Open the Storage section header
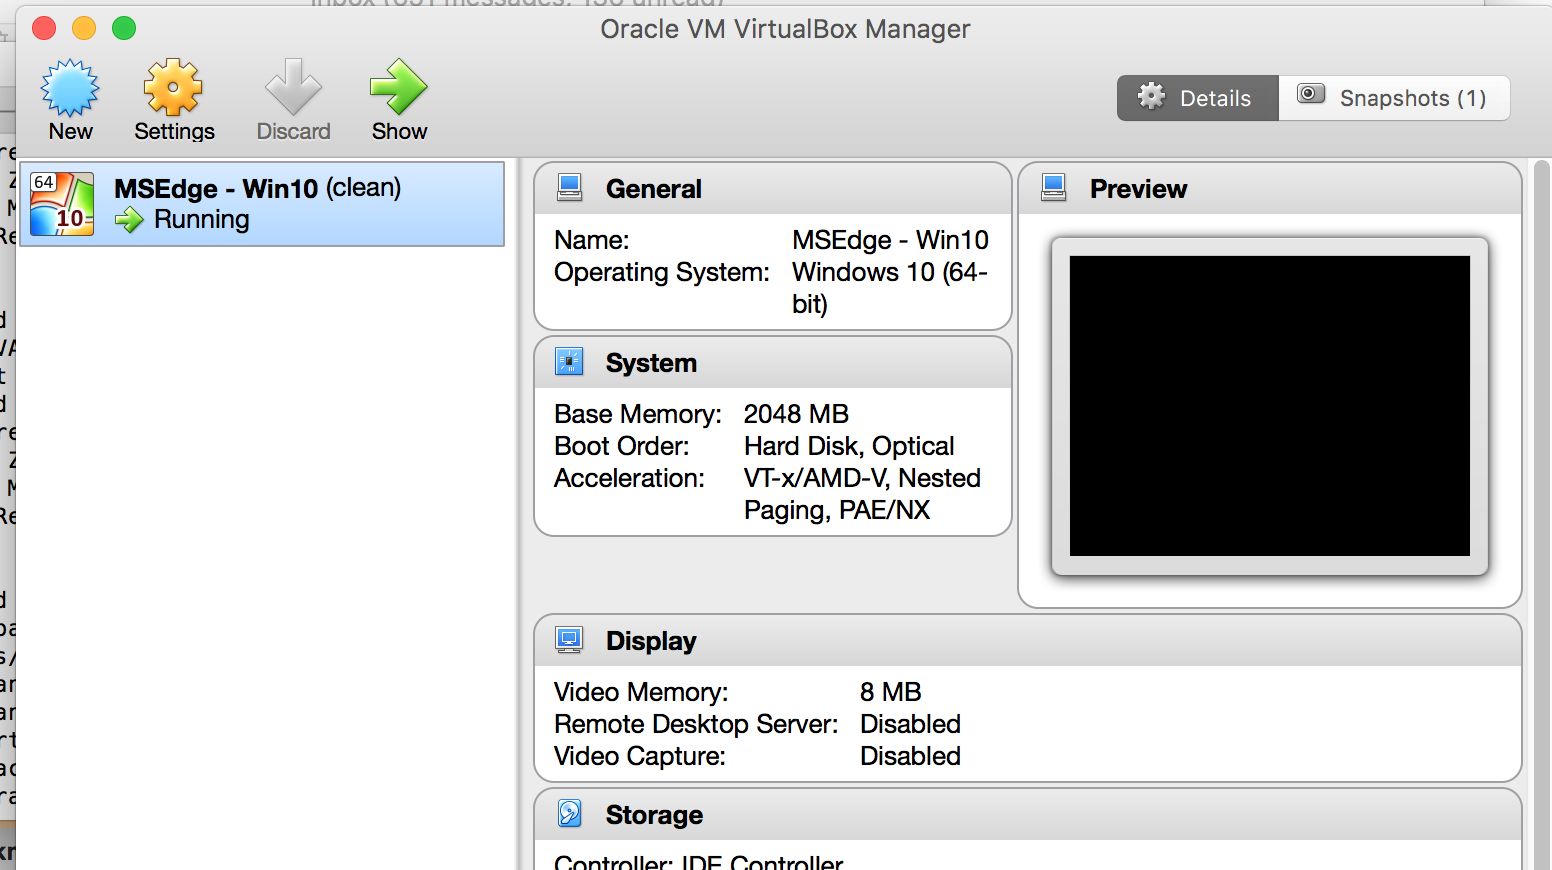Screen dimensions: 1552x870 (x=1028, y=815)
